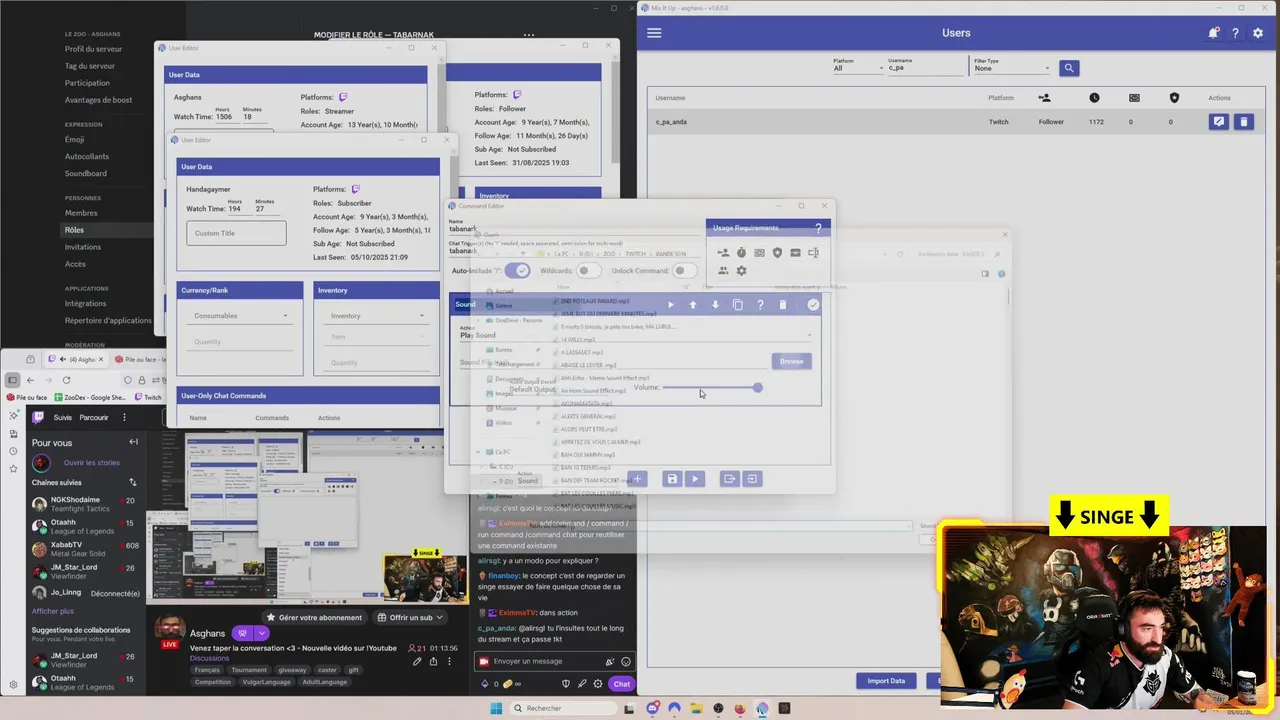The height and width of the screenshot is (720, 1280).
Task: Open the Play Sound action type dropdown
Action: 636,335
